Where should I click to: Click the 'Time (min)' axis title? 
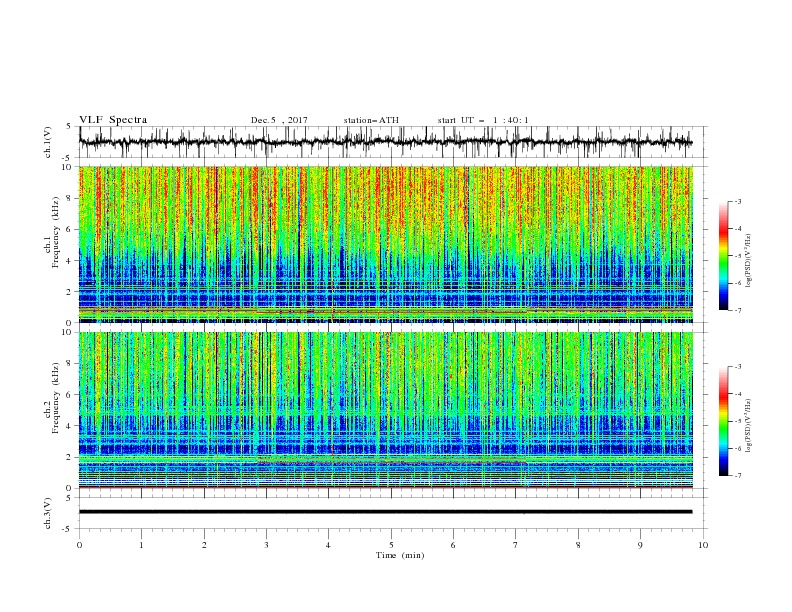pos(400,555)
